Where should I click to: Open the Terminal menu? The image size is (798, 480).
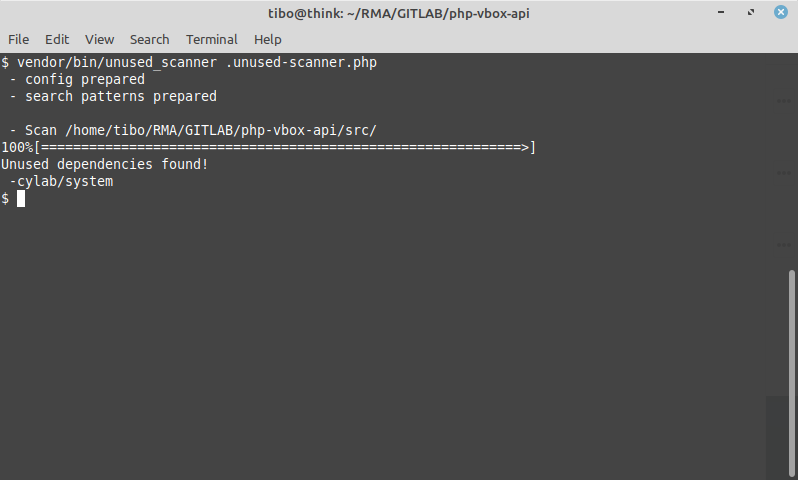coord(211,39)
